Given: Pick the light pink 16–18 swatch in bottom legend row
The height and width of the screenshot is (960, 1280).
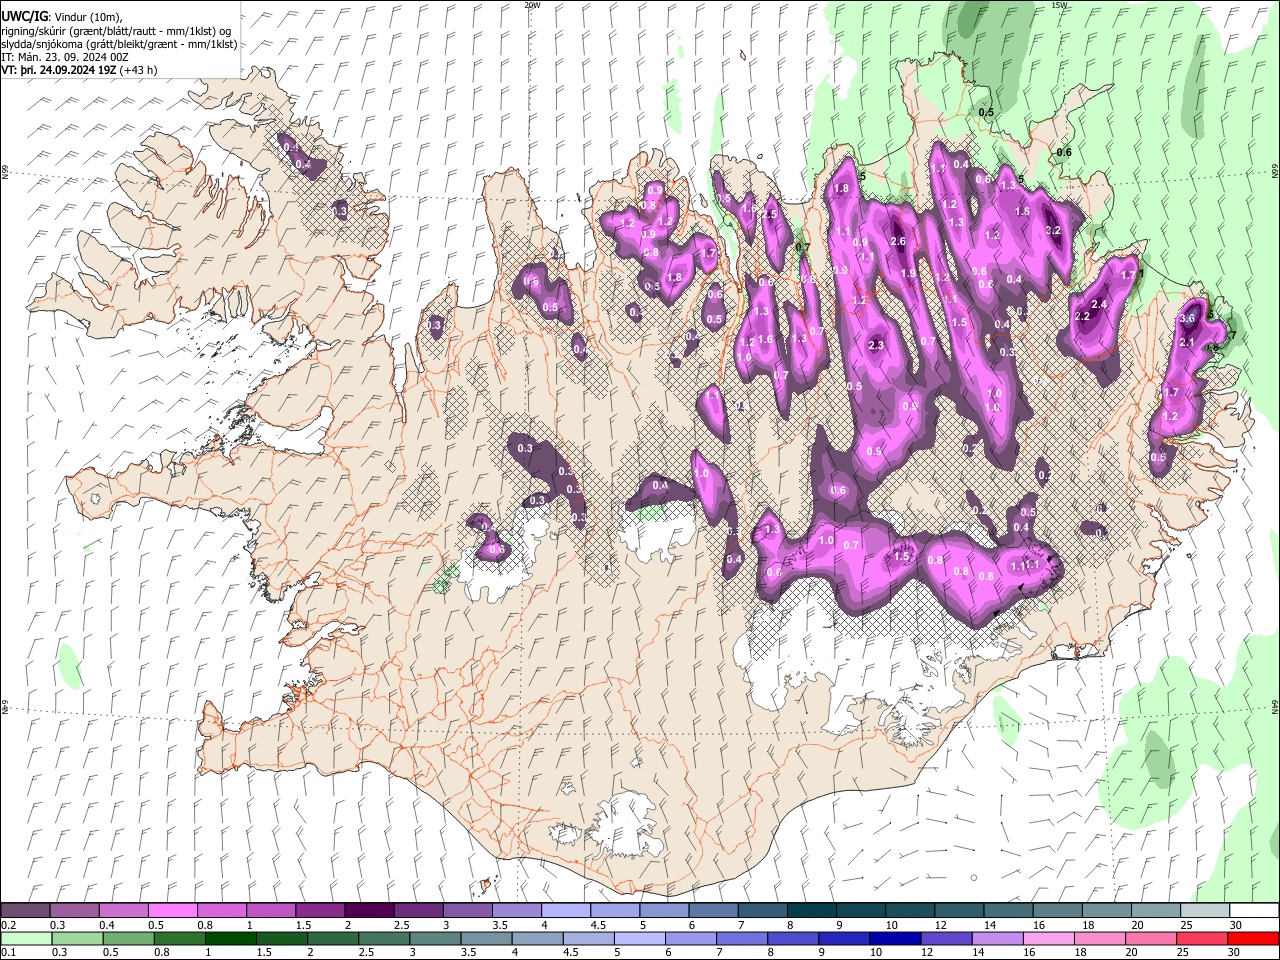Looking at the screenshot, I should tap(1048, 939).
